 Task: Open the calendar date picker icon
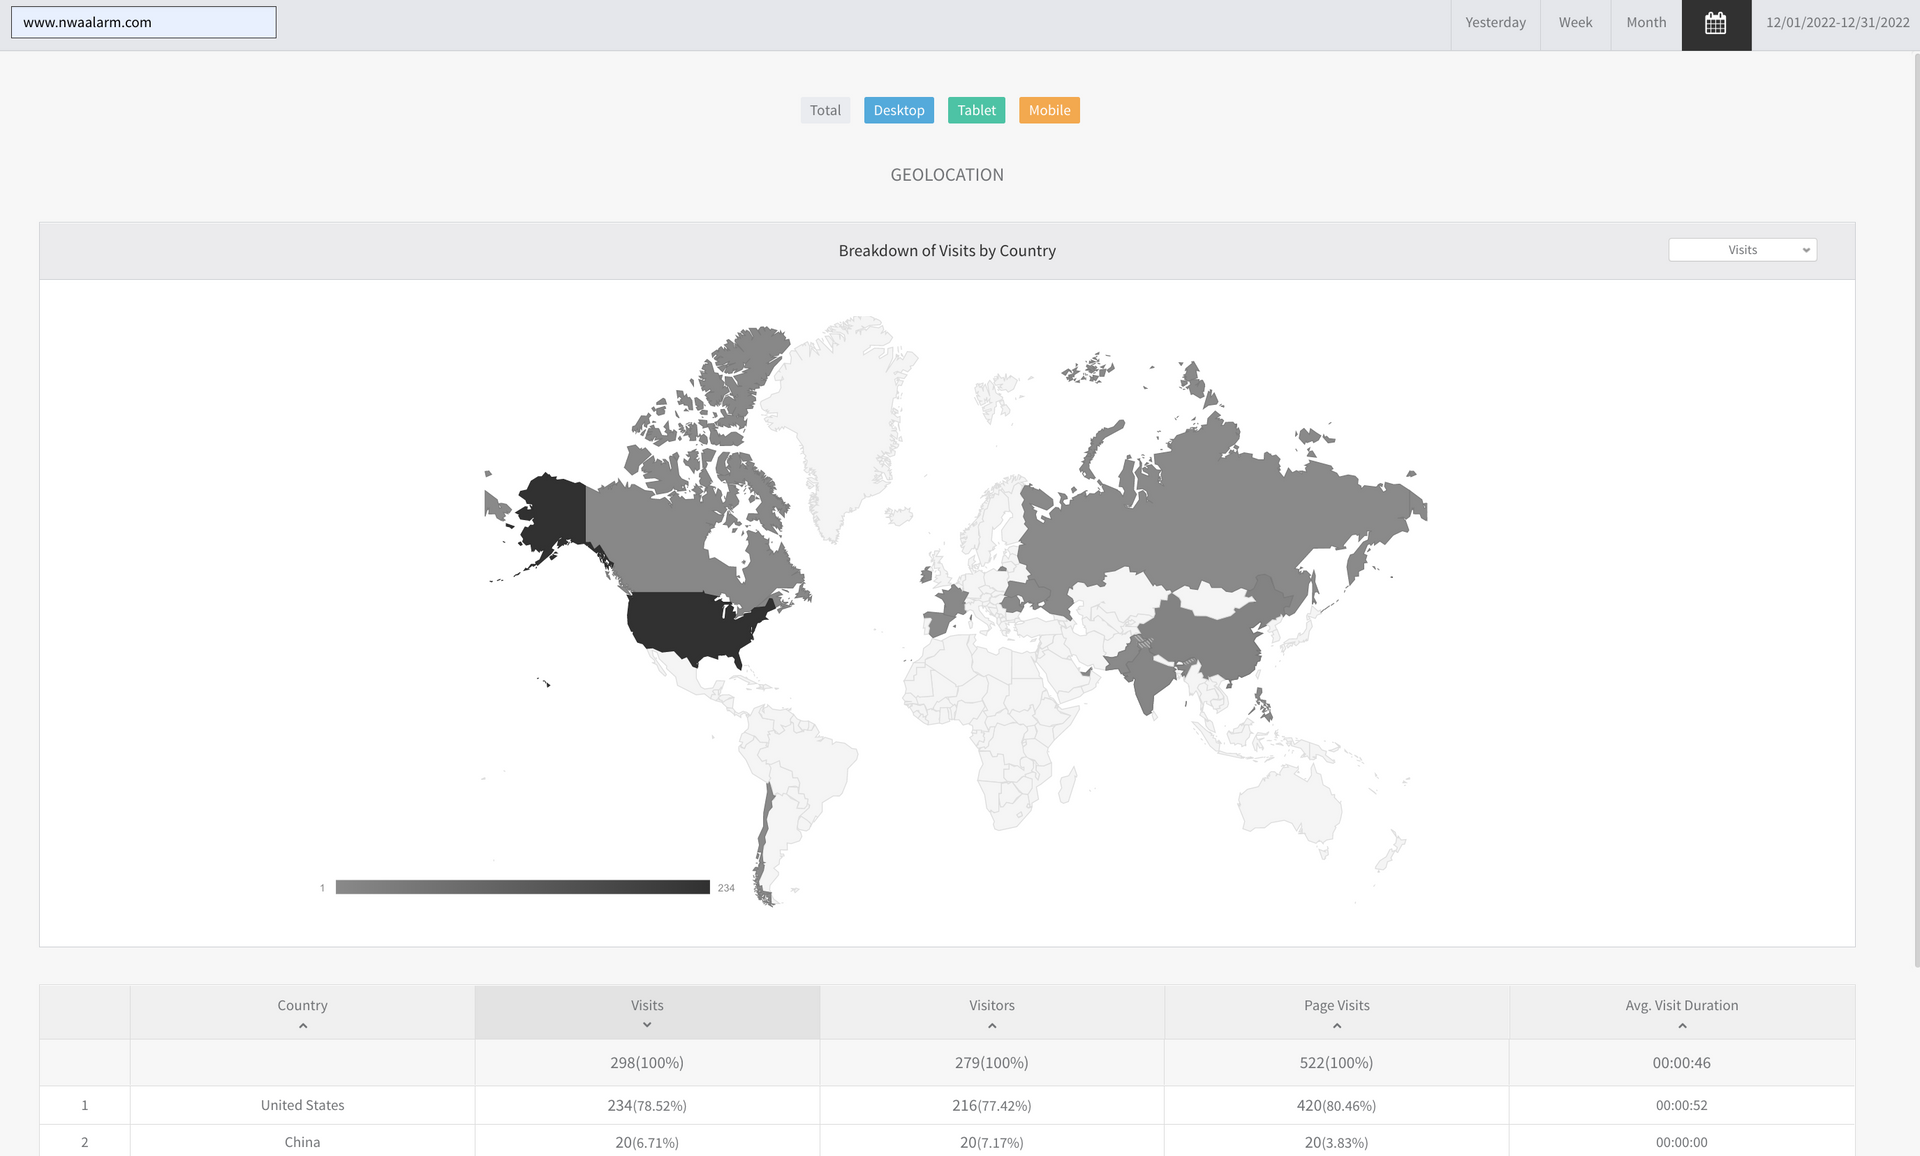click(x=1716, y=24)
